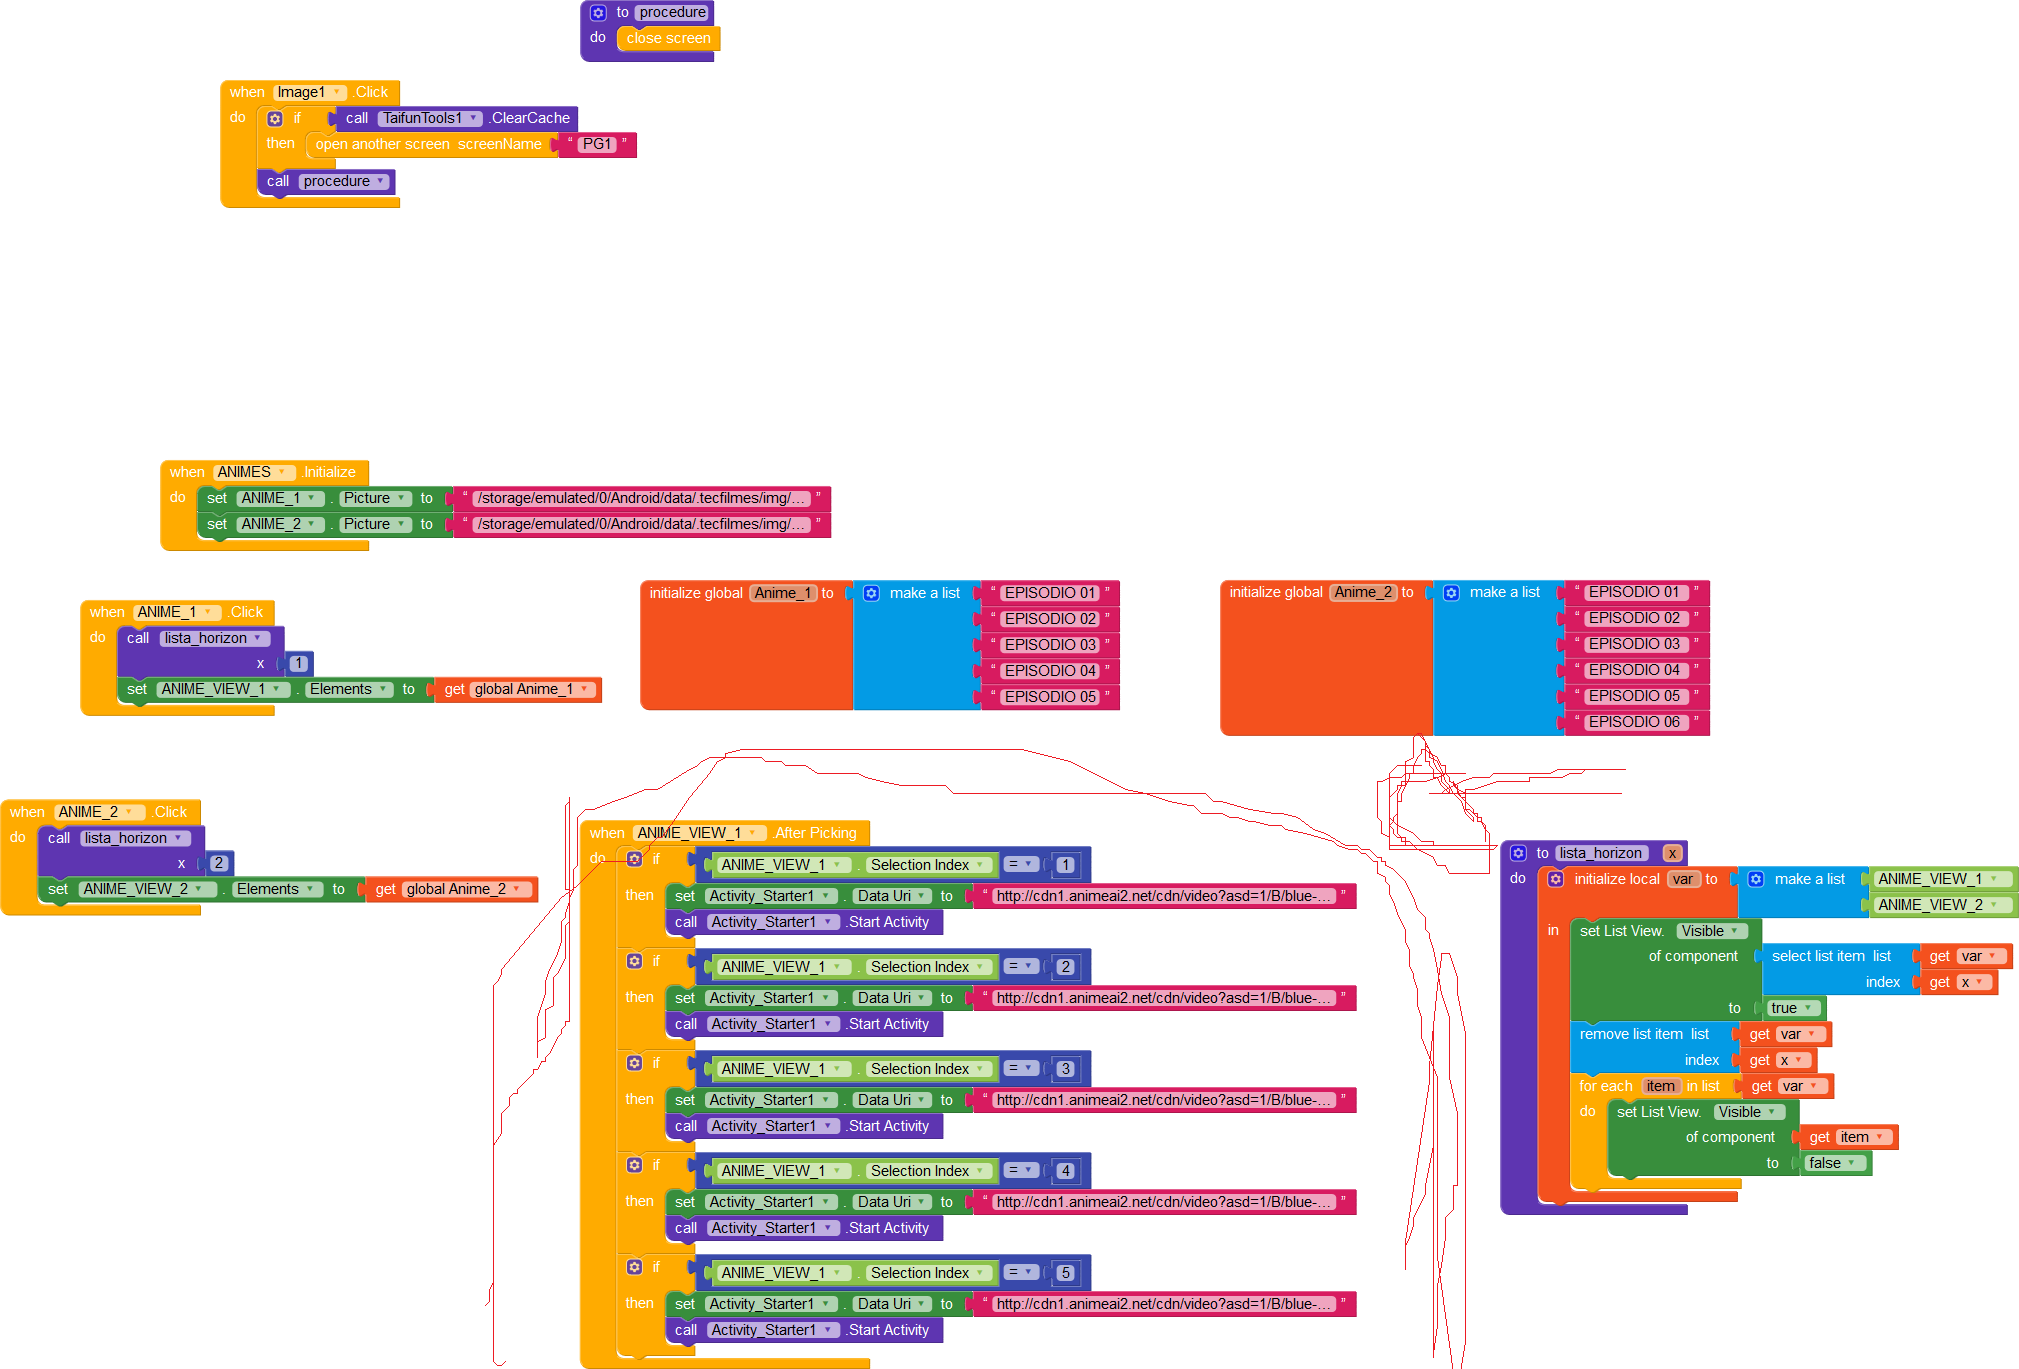This screenshot has width=2019, height=1369.
Task: Click the mutator gear on the 'to procedure' block
Action: (598, 13)
